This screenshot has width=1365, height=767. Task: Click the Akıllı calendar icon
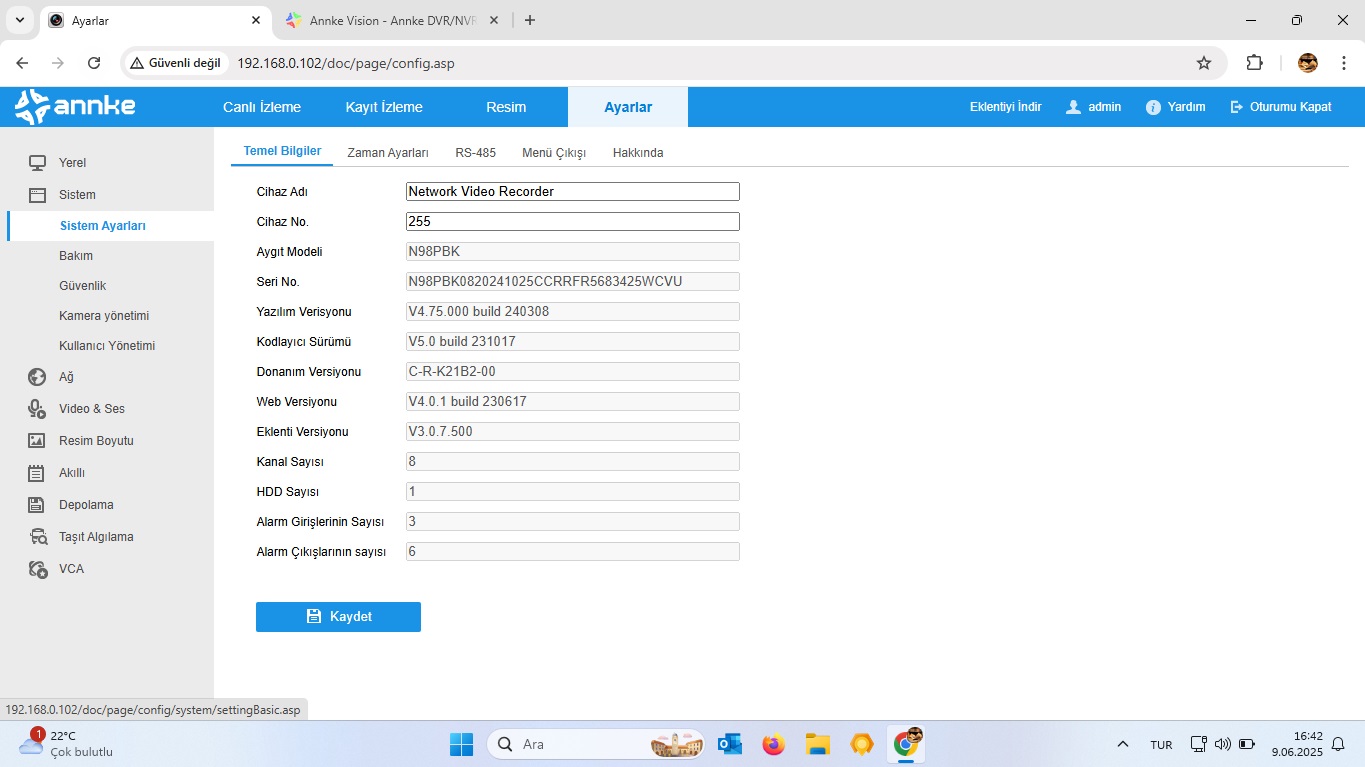37,473
